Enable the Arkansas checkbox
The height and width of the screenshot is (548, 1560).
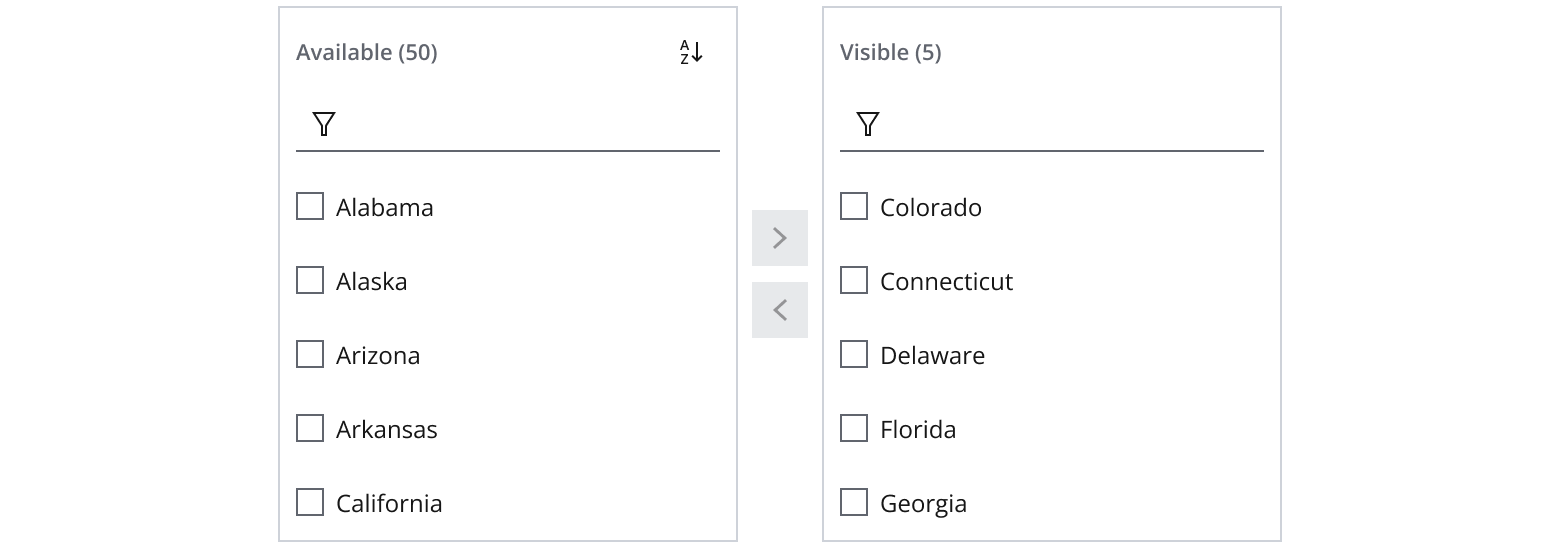310,429
